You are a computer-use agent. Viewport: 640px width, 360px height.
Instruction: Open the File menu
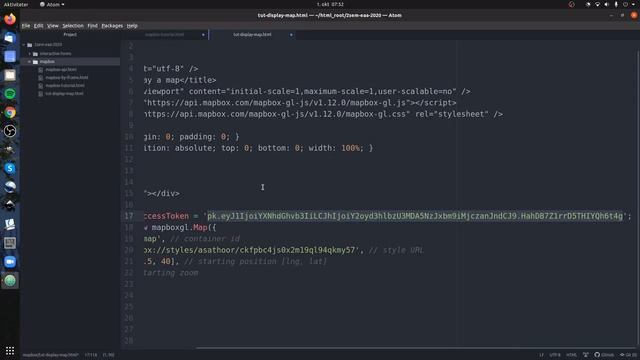click(x=26, y=26)
